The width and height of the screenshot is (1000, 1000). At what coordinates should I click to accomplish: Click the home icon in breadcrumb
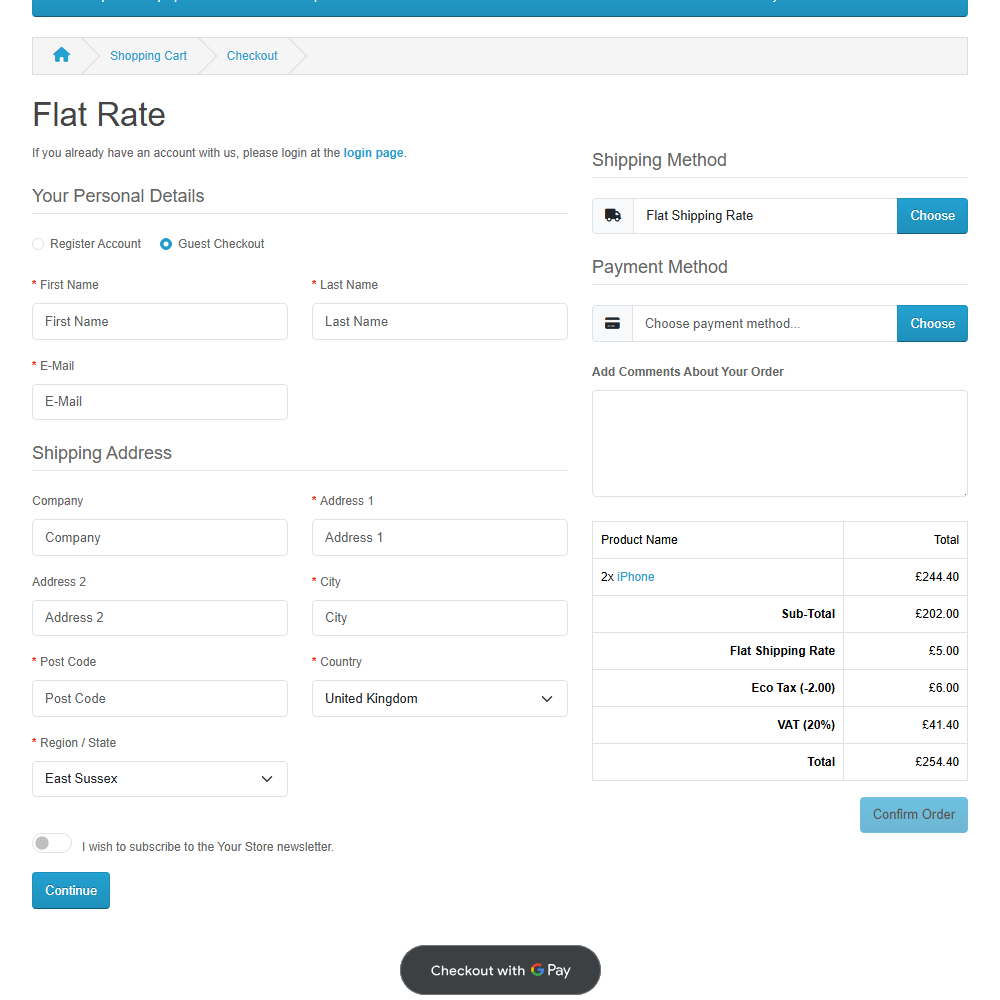61,56
